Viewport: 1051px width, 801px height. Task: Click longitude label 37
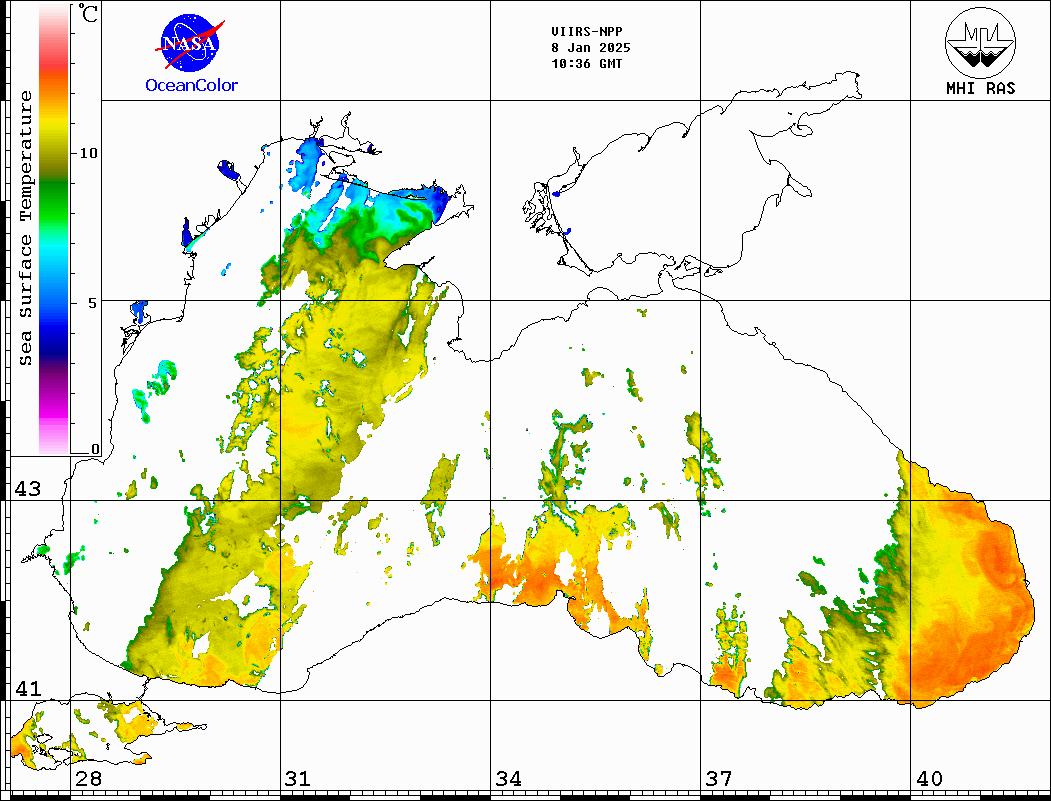tap(719, 778)
